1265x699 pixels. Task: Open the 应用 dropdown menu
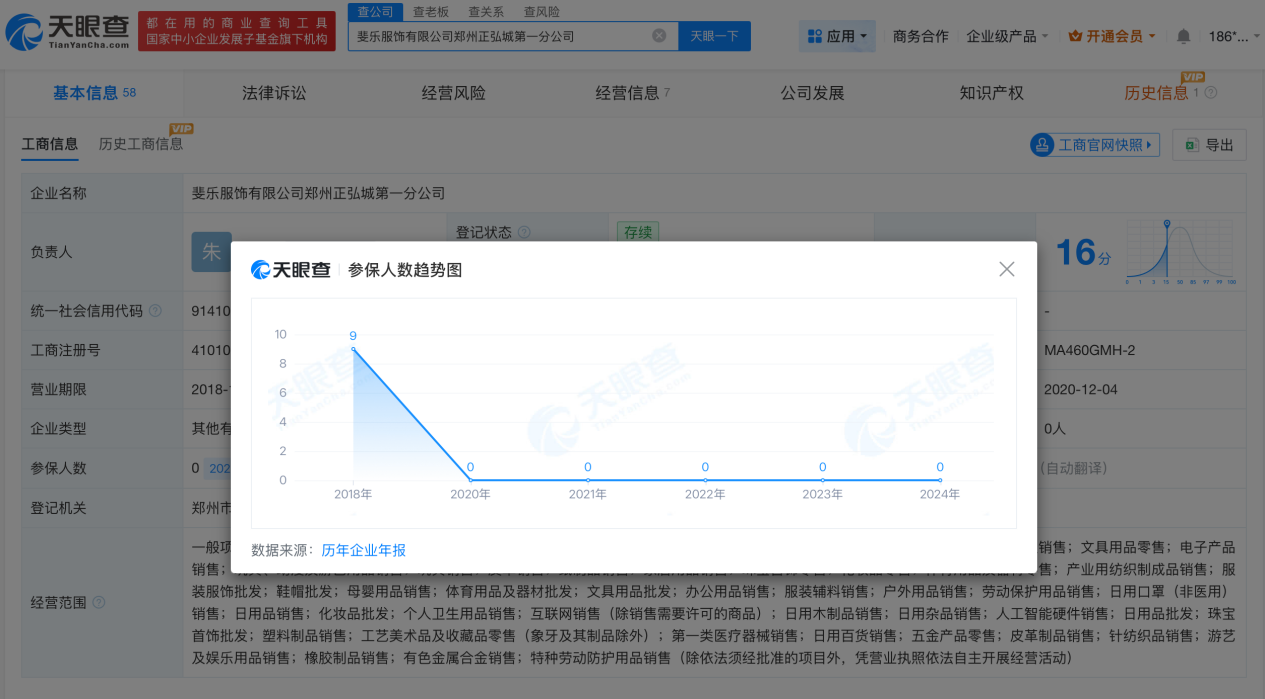(838, 36)
